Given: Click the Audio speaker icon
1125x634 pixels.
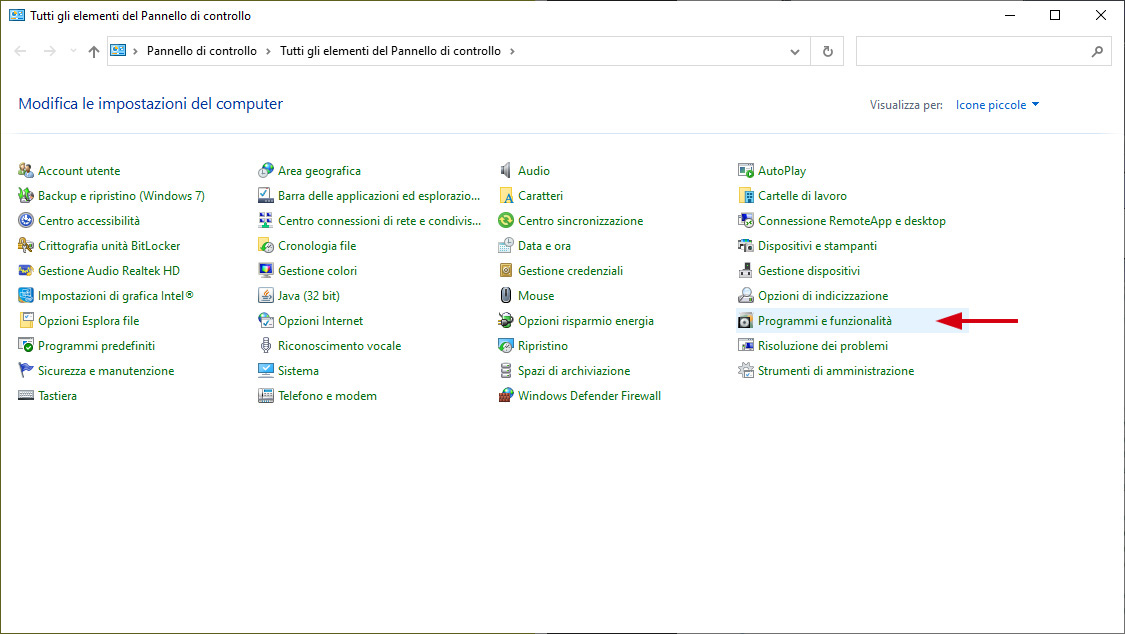Looking at the screenshot, I should (x=506, y=171).
